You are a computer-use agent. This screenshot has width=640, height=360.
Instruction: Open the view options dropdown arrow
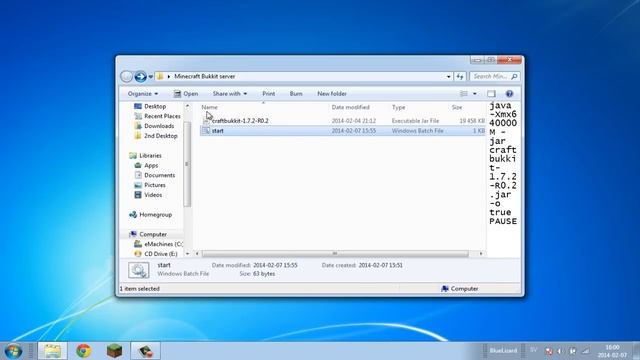coord(474,94)
